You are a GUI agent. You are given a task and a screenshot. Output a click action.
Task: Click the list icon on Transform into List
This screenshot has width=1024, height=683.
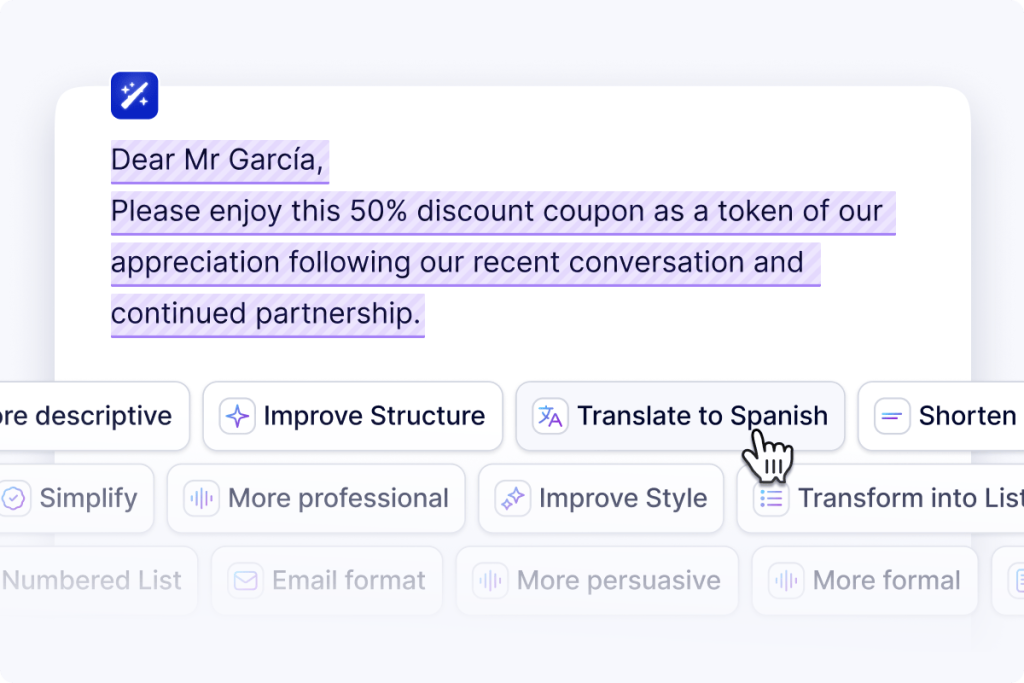point(771,498)
